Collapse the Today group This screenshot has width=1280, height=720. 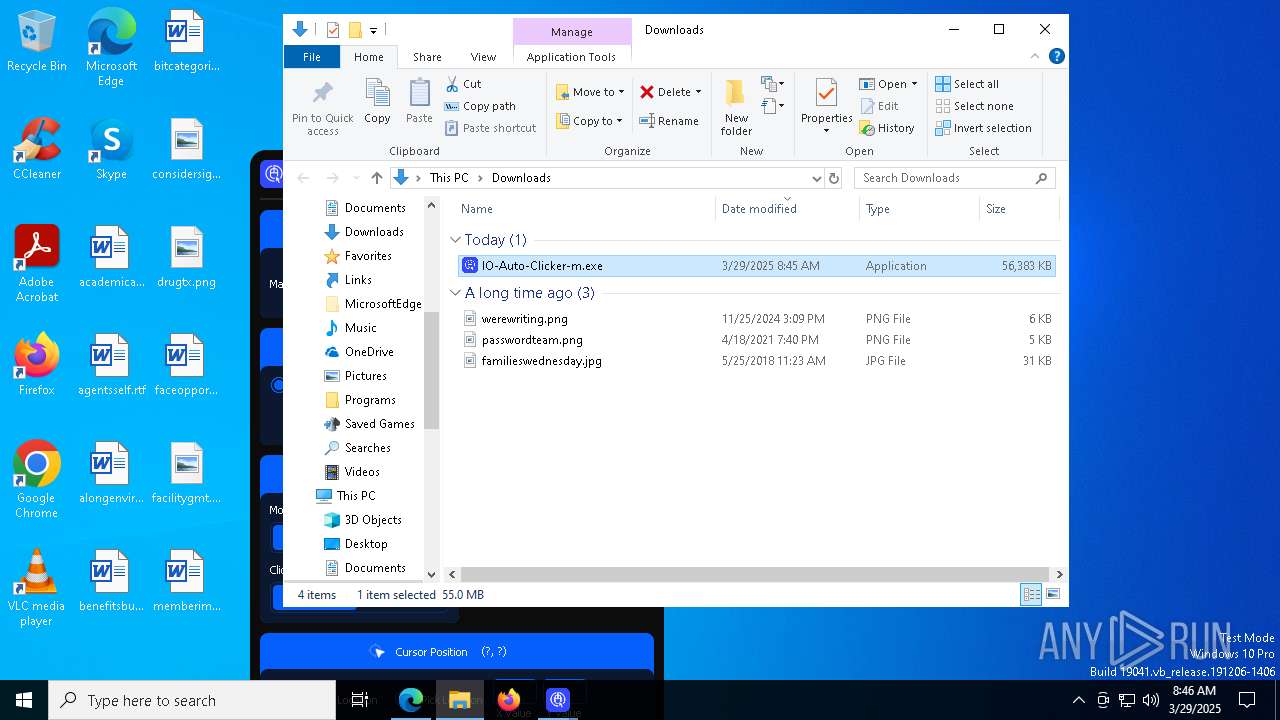coord(455,240)
